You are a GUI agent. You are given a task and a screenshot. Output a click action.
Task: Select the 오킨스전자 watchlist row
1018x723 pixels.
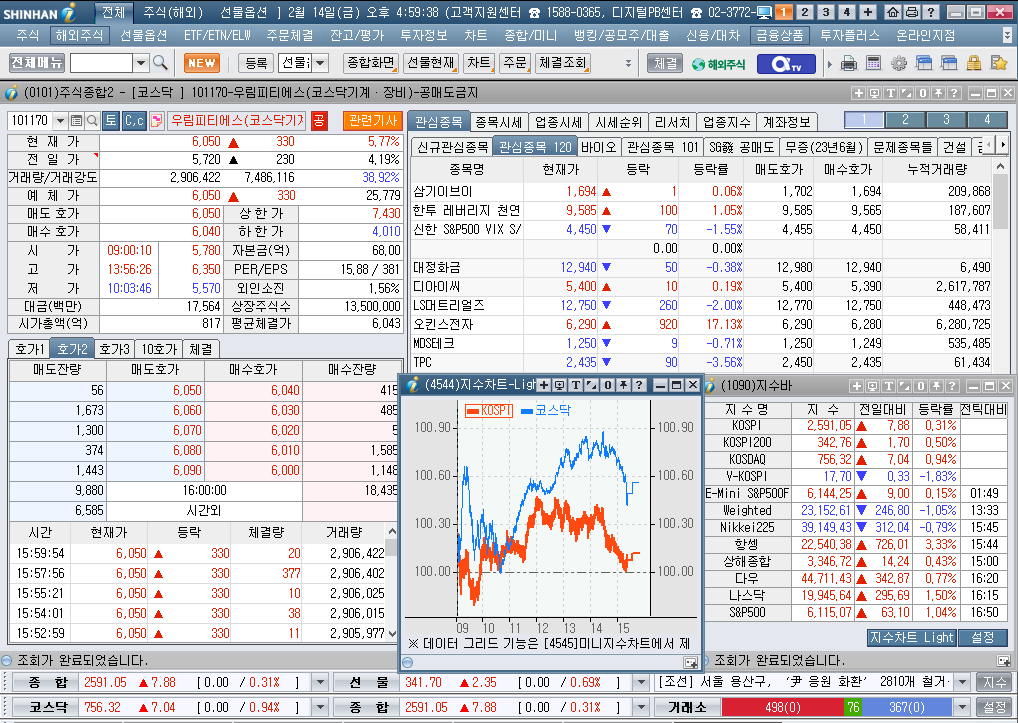click(701, 324)
